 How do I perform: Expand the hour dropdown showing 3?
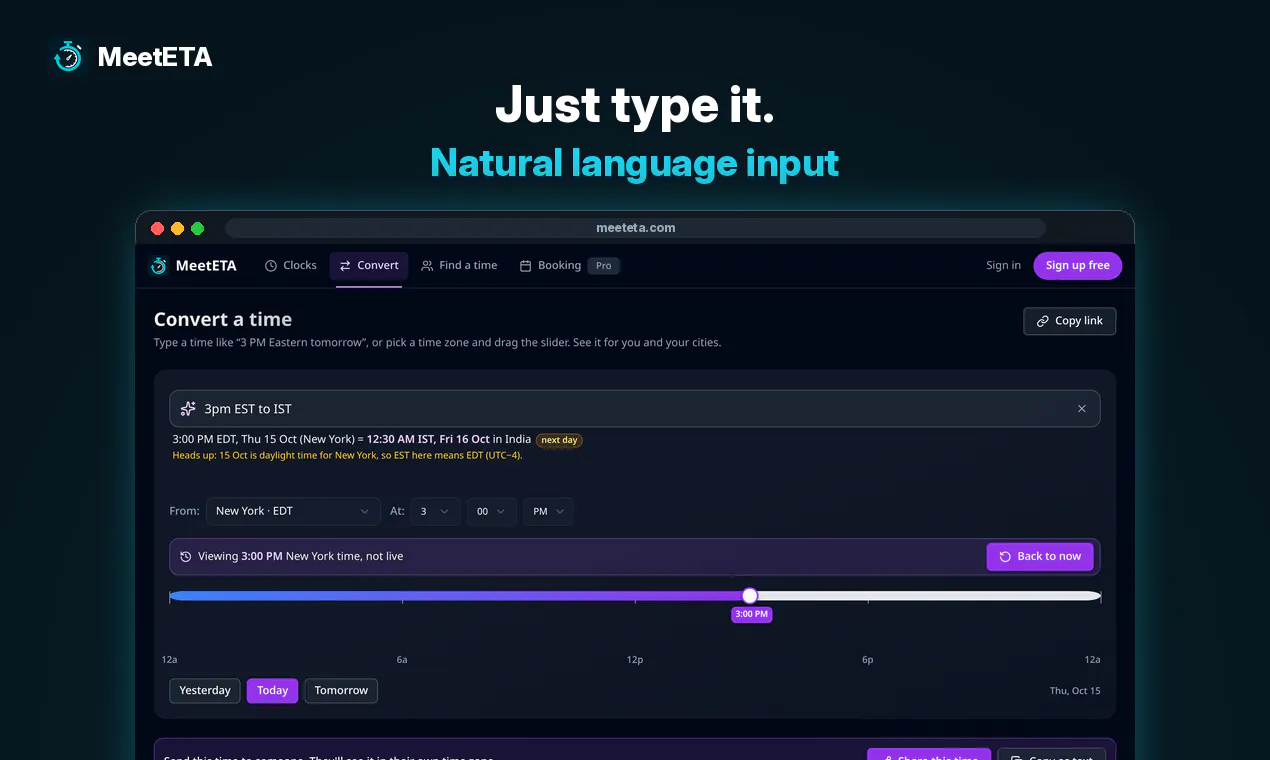[x=434, y=511]
